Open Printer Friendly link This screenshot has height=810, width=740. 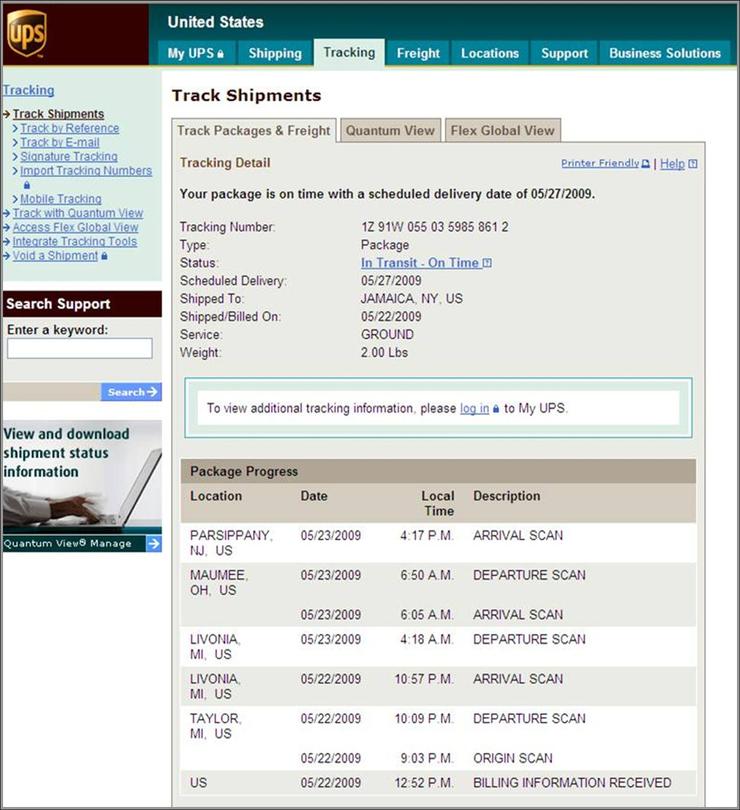[x=600, y=163]
